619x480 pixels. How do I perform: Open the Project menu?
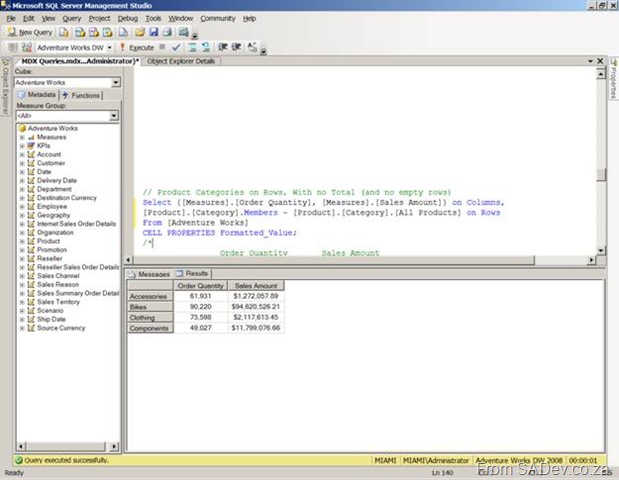(99, 19)
